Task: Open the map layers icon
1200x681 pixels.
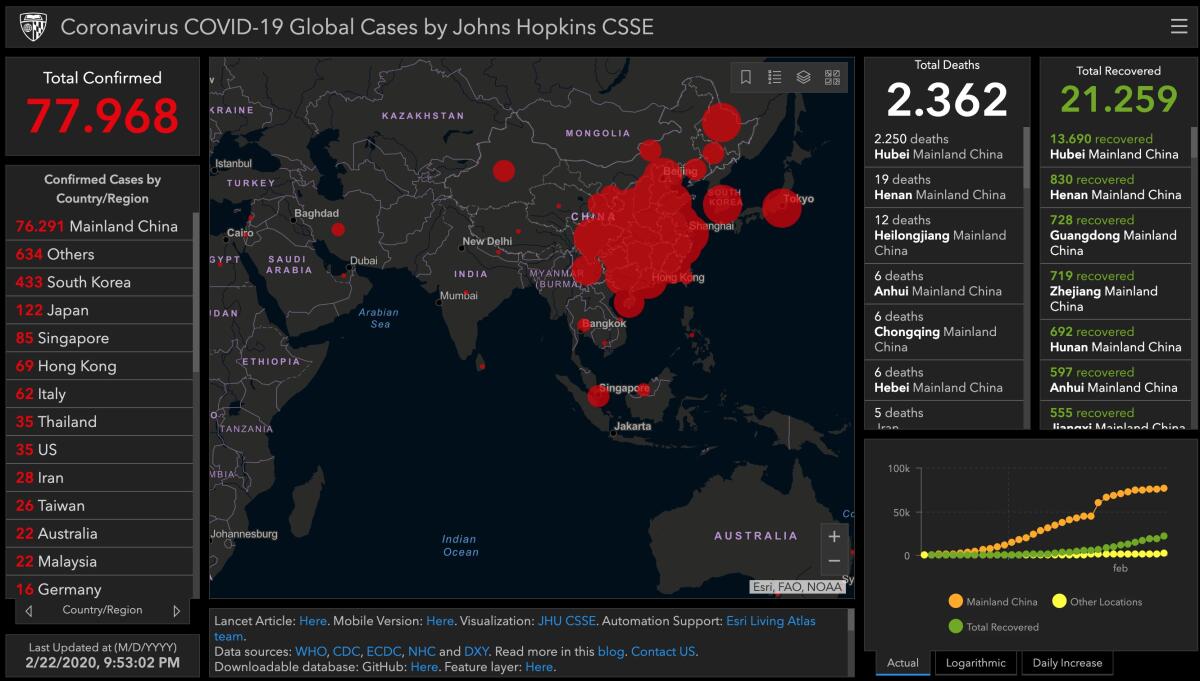Action: (802, 76)
